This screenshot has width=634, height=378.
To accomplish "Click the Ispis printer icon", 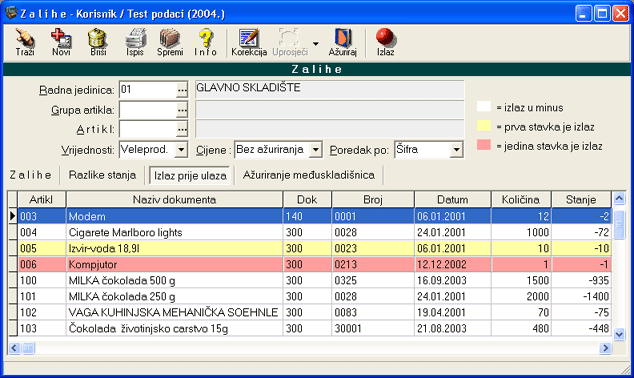I will point(135,42).
